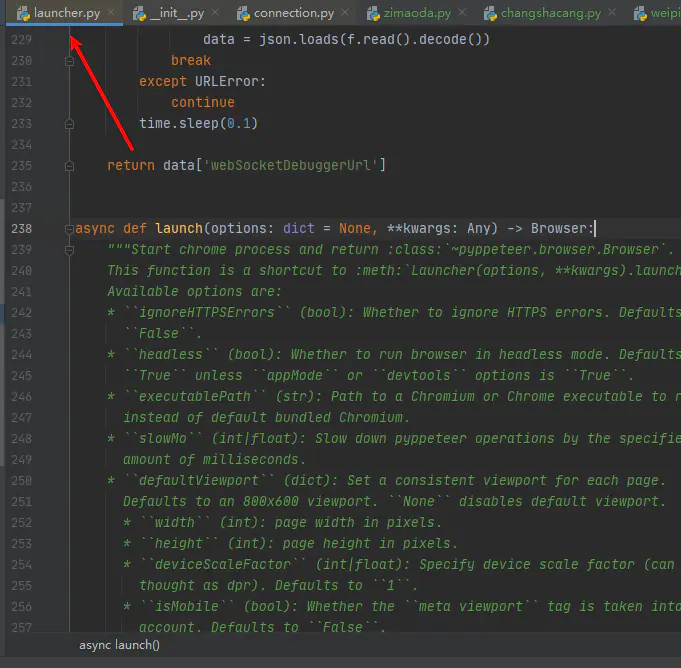The height and width of the screenshot is (668, 681).
Task: Open the connection.py editor tab
Action: coord(294,13)
